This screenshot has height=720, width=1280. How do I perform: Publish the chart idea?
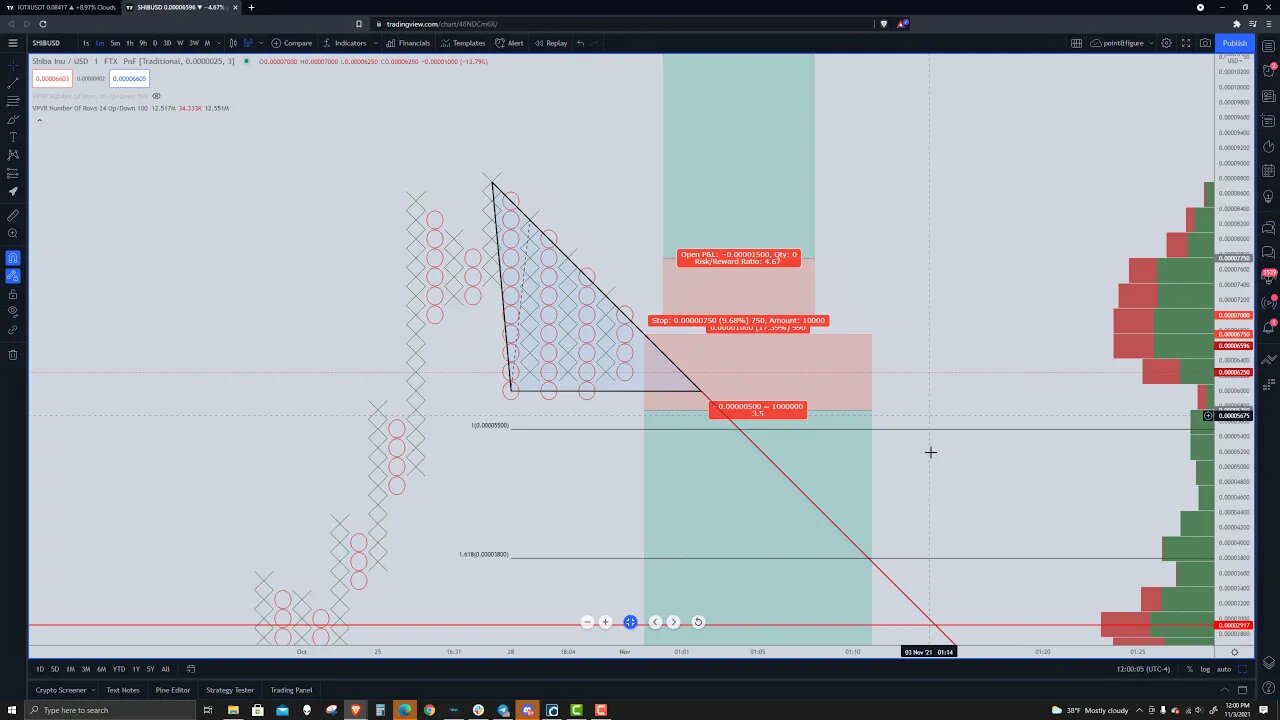1235,43
